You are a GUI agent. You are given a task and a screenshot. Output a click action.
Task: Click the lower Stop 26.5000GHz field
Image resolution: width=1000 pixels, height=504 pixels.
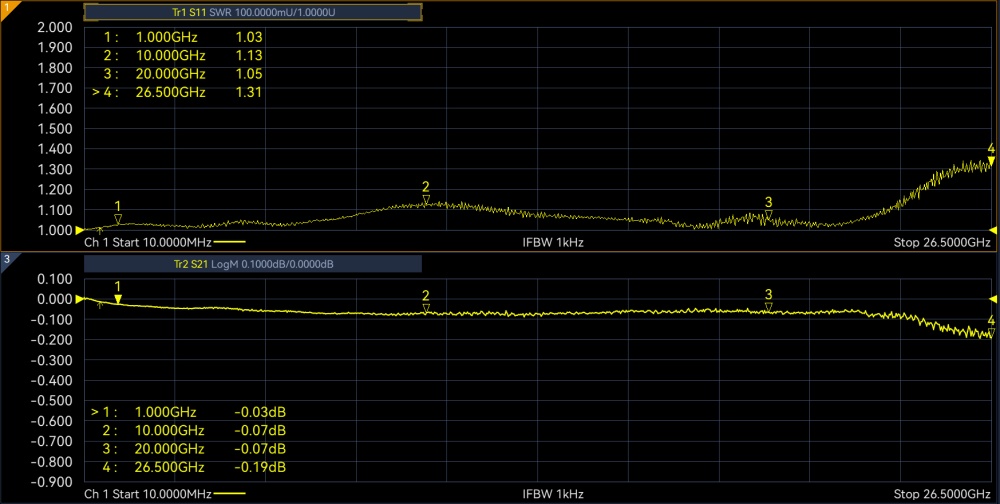click(x=941, y=494)
